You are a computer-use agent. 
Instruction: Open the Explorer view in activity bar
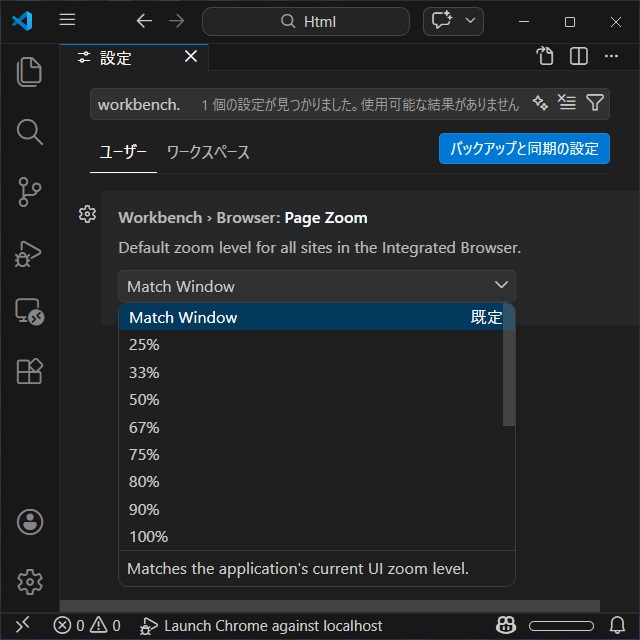pyautogui.click(x=29, y=72)
